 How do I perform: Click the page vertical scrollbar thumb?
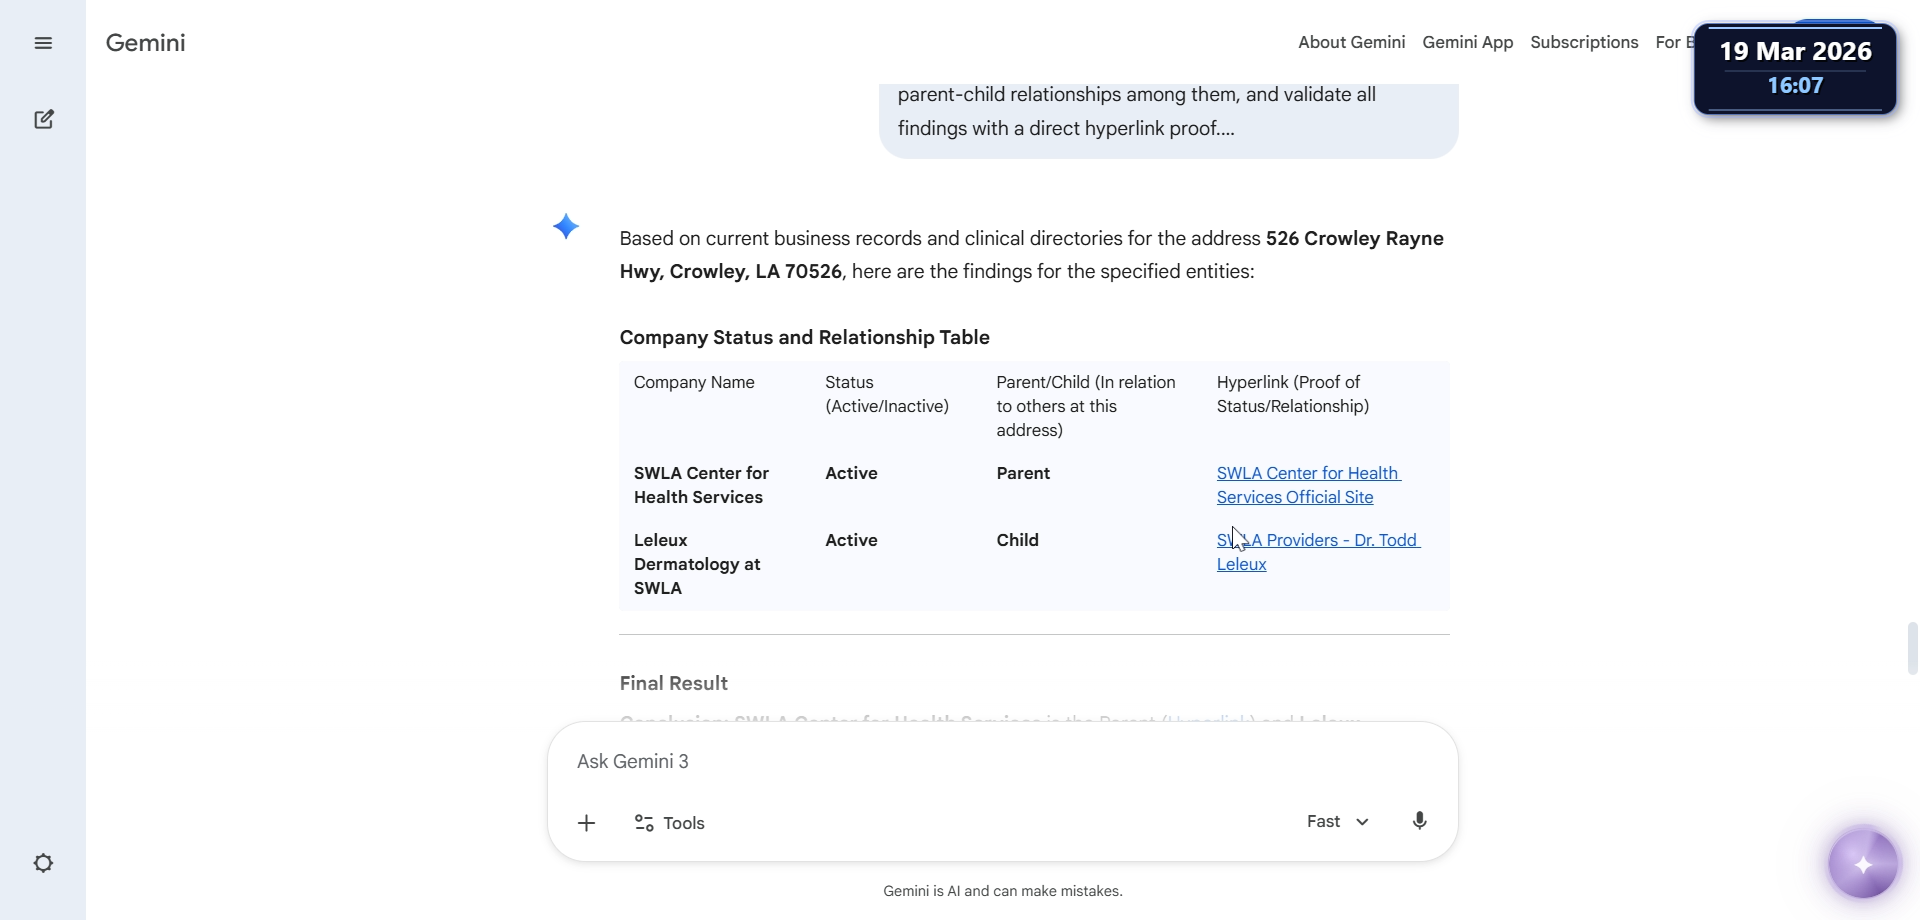pos(1912,648)
